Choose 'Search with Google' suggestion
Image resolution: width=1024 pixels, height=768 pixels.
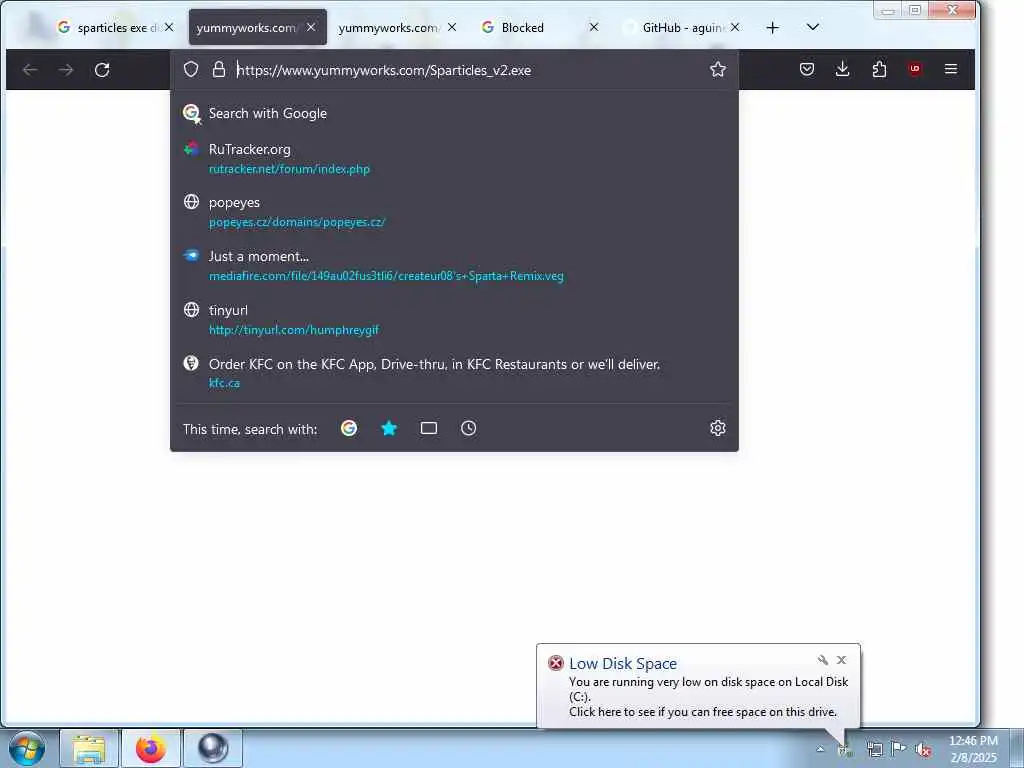[x=454, y=113]
